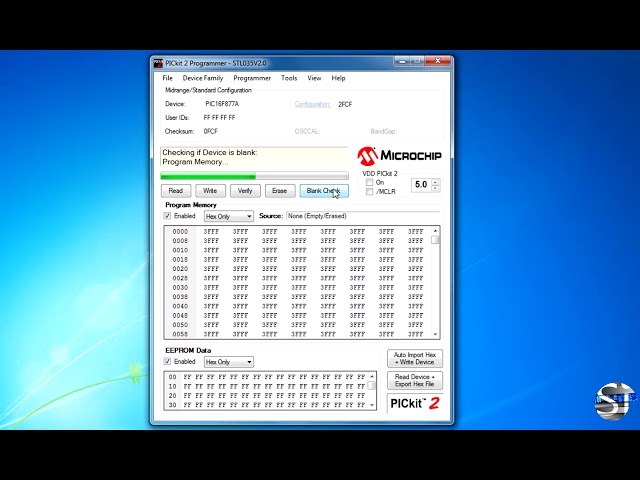Click program memory address 0000
The height and width of the screenshot is (480, 640).
[x=180, y=231]
